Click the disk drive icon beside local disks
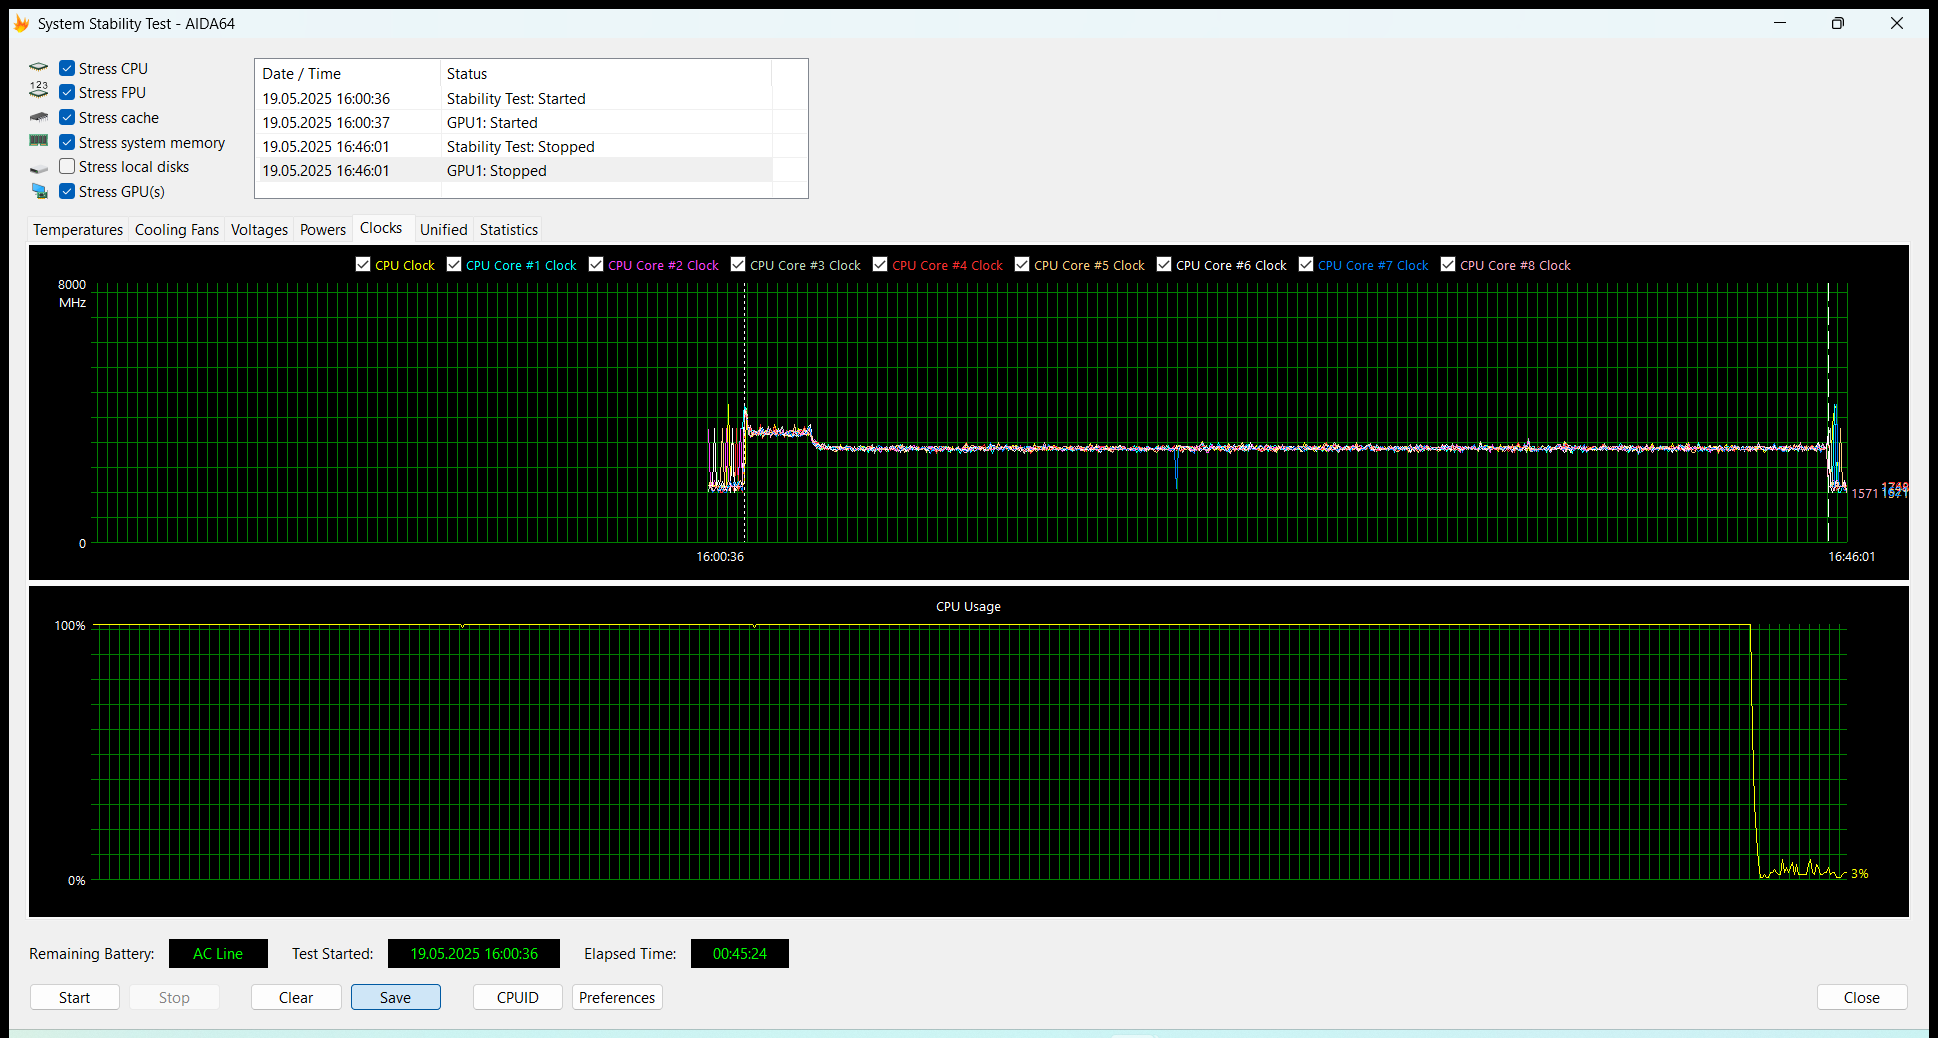This screenshot has width=1938, height=1038. coord(39,168)
